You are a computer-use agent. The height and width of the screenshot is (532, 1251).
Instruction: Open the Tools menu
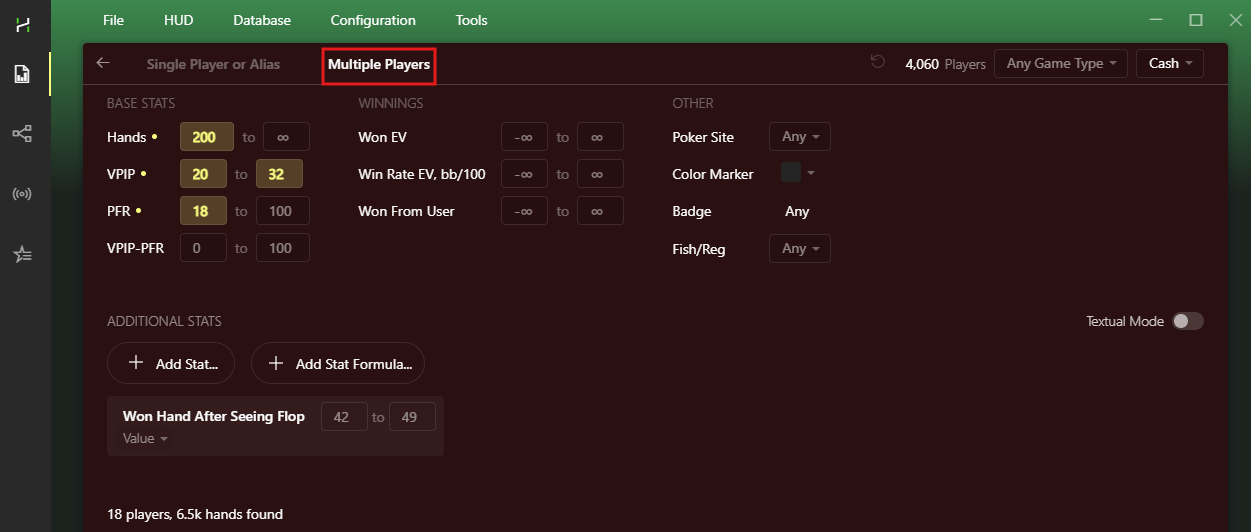pyautogui.click(x=472, y=20)
